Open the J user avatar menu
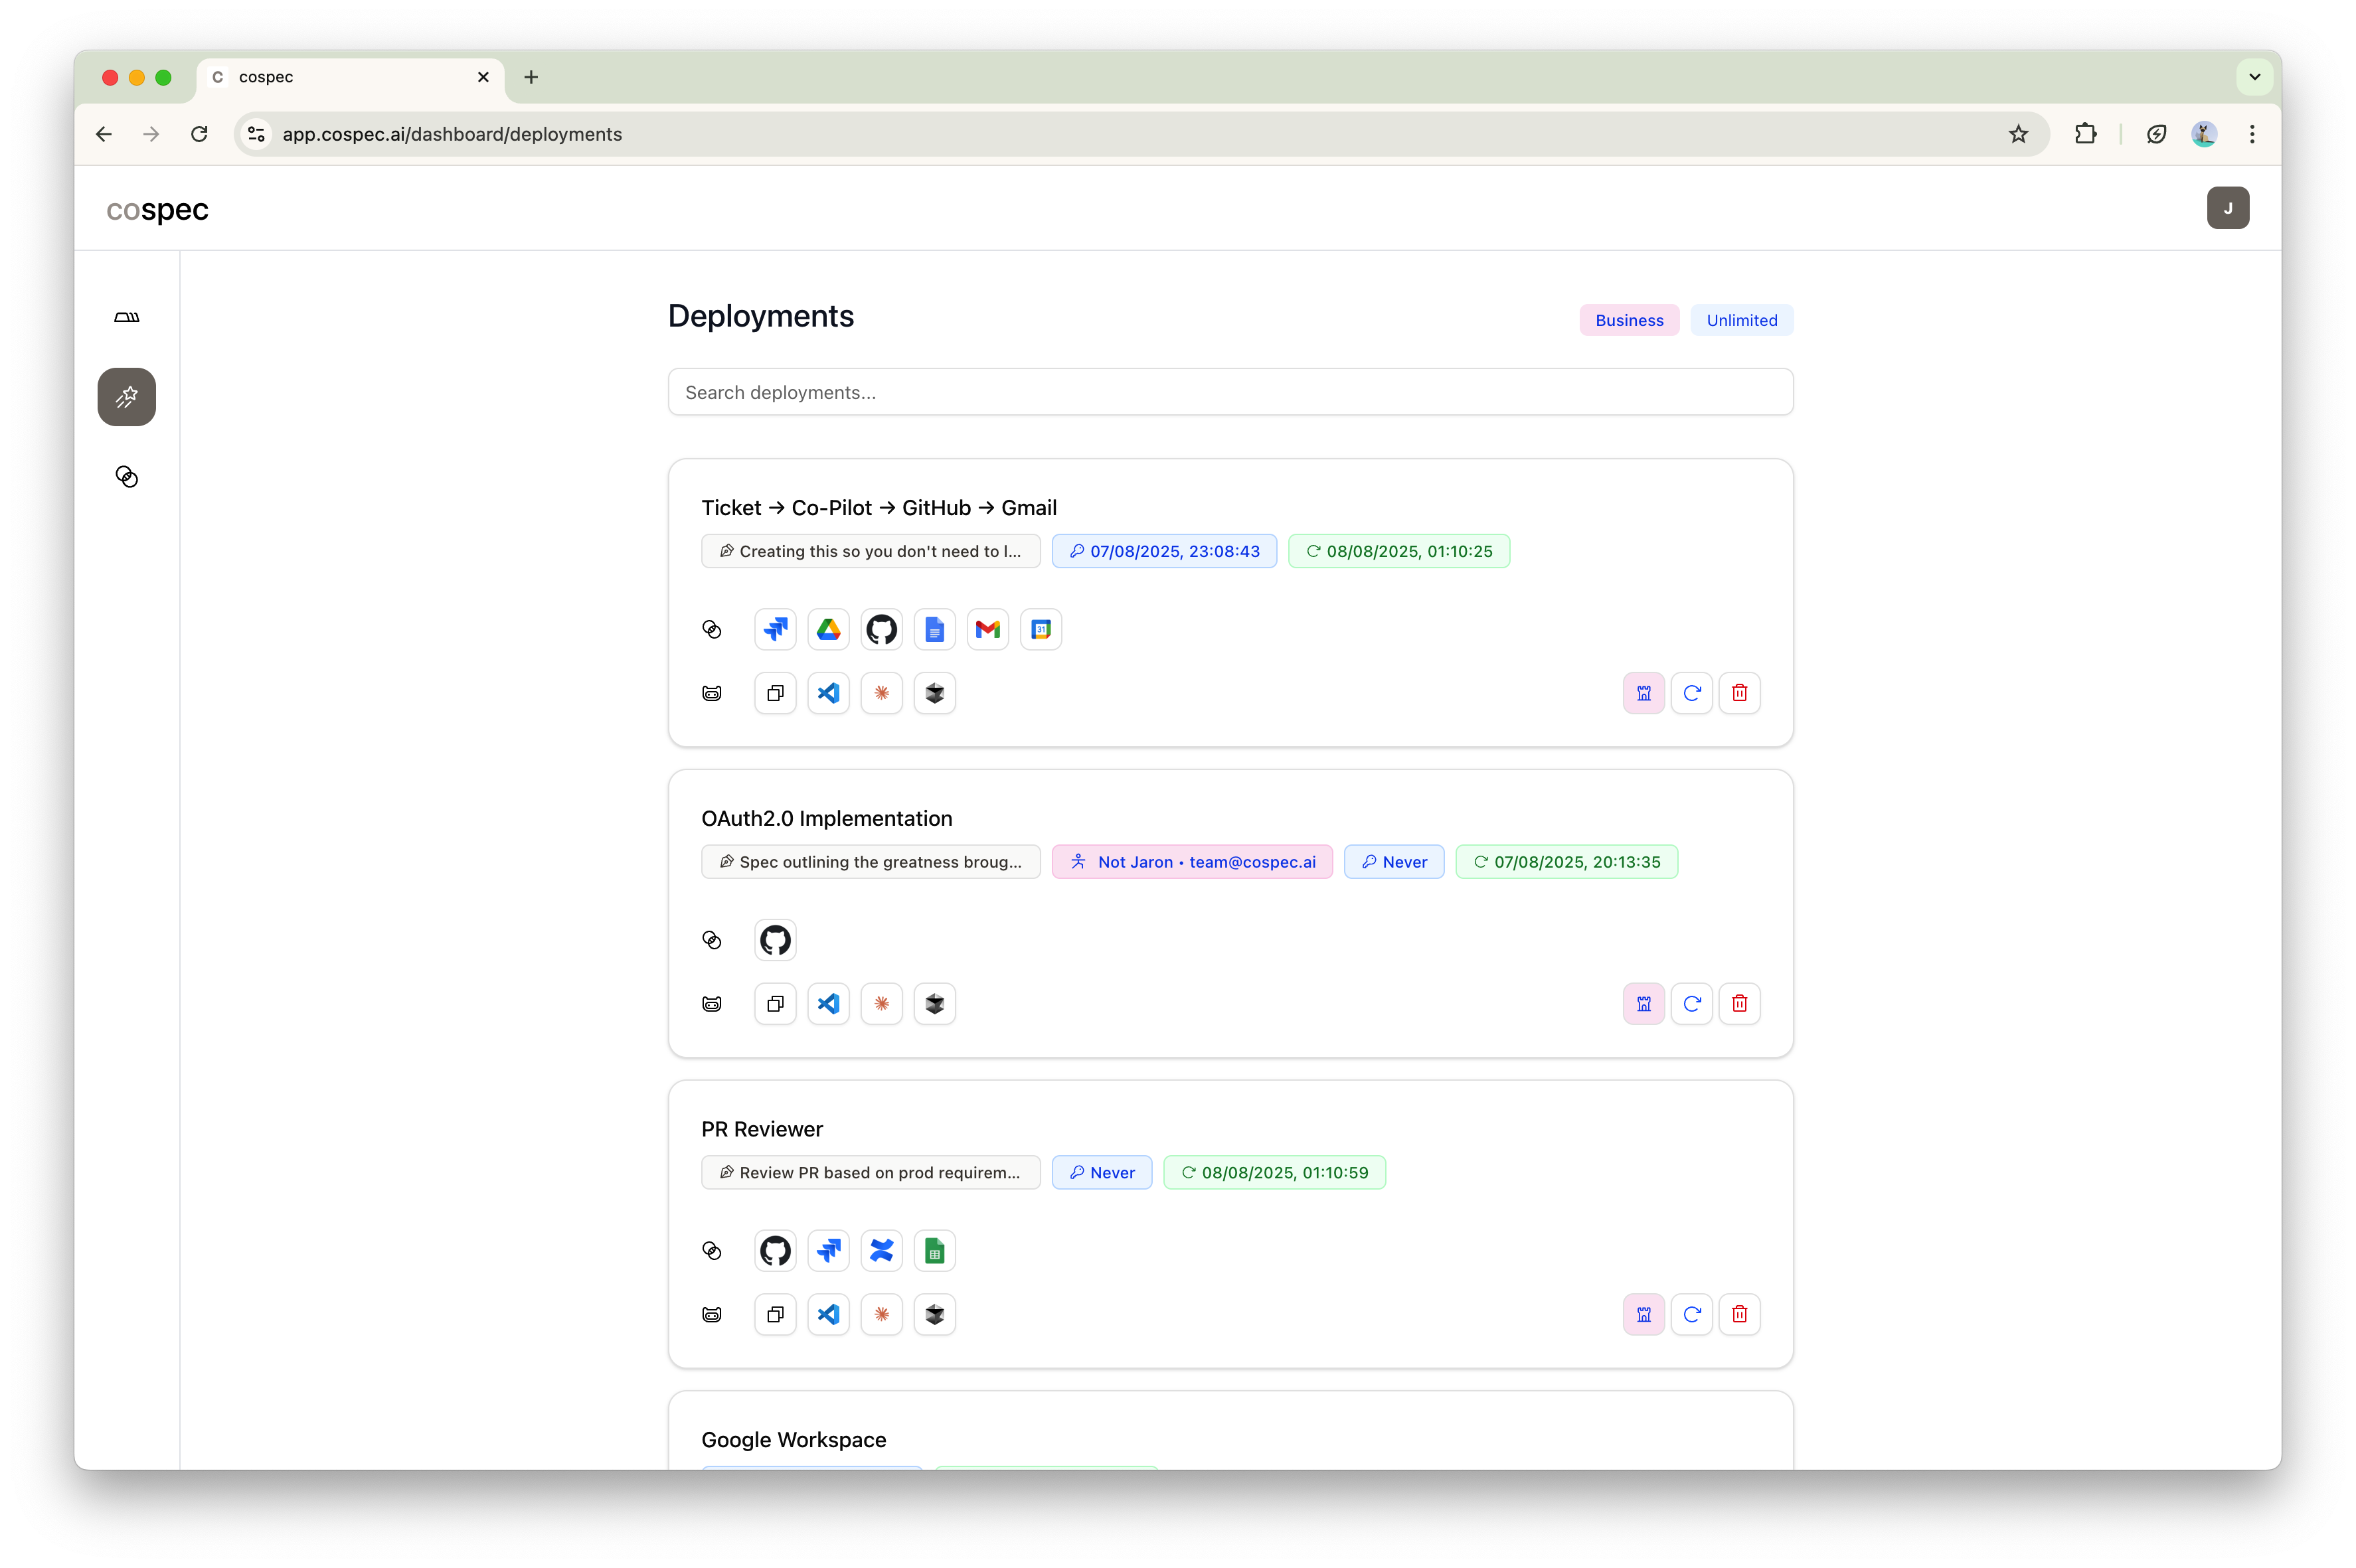This screenshot has width=2356, height=1568. click(x=2227, y=208)
